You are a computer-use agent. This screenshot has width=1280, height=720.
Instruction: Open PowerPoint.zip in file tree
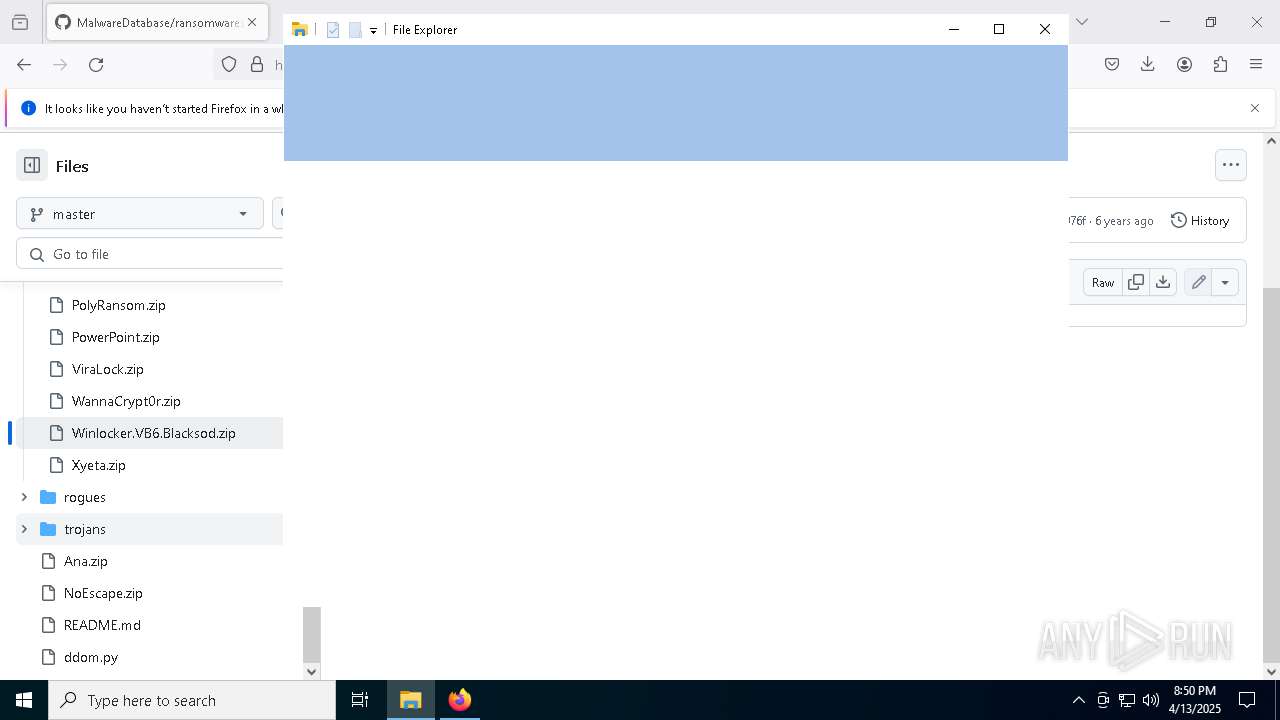coord(115,337)
